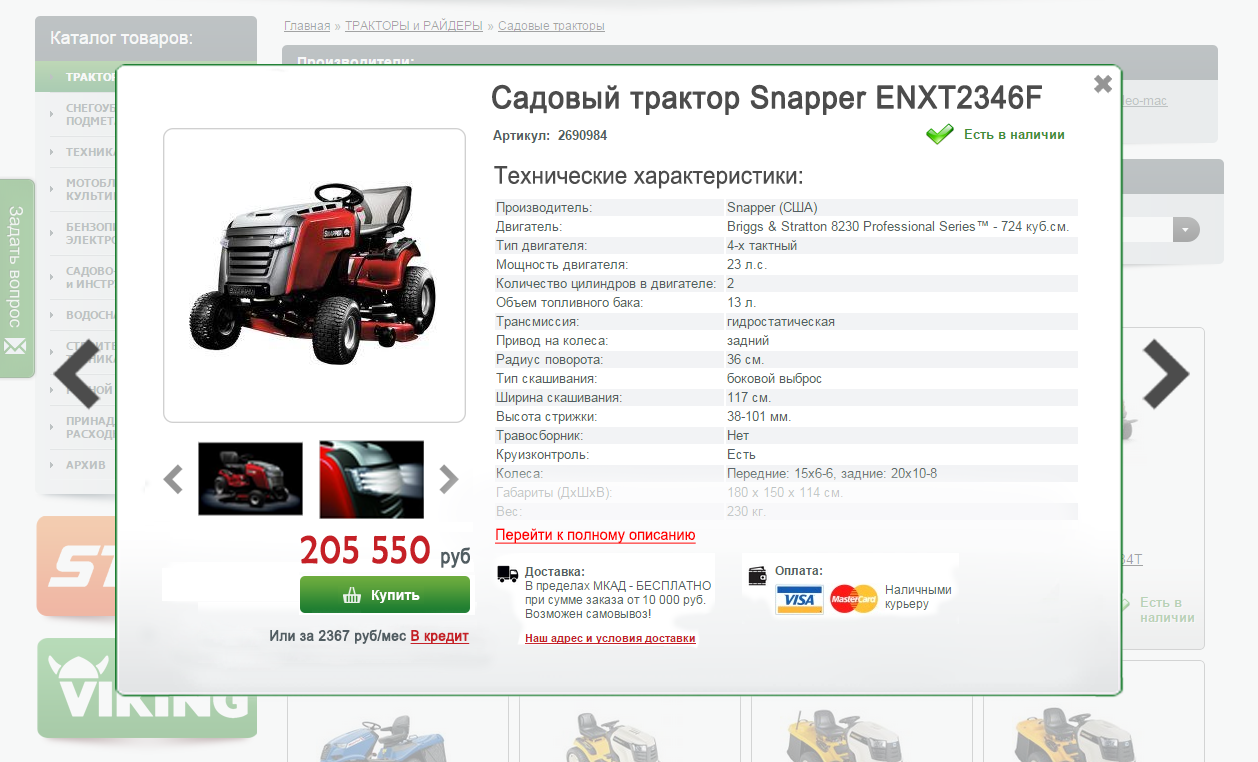Click the боковой выброс mowing type value
This screenshot has width=1258, height=762.
(x=775, y=379)
